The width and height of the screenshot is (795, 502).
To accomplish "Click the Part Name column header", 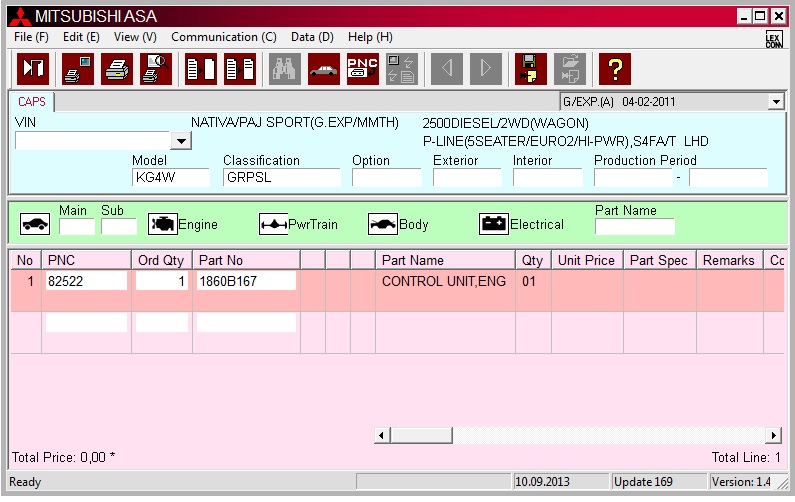I will 445,260.
